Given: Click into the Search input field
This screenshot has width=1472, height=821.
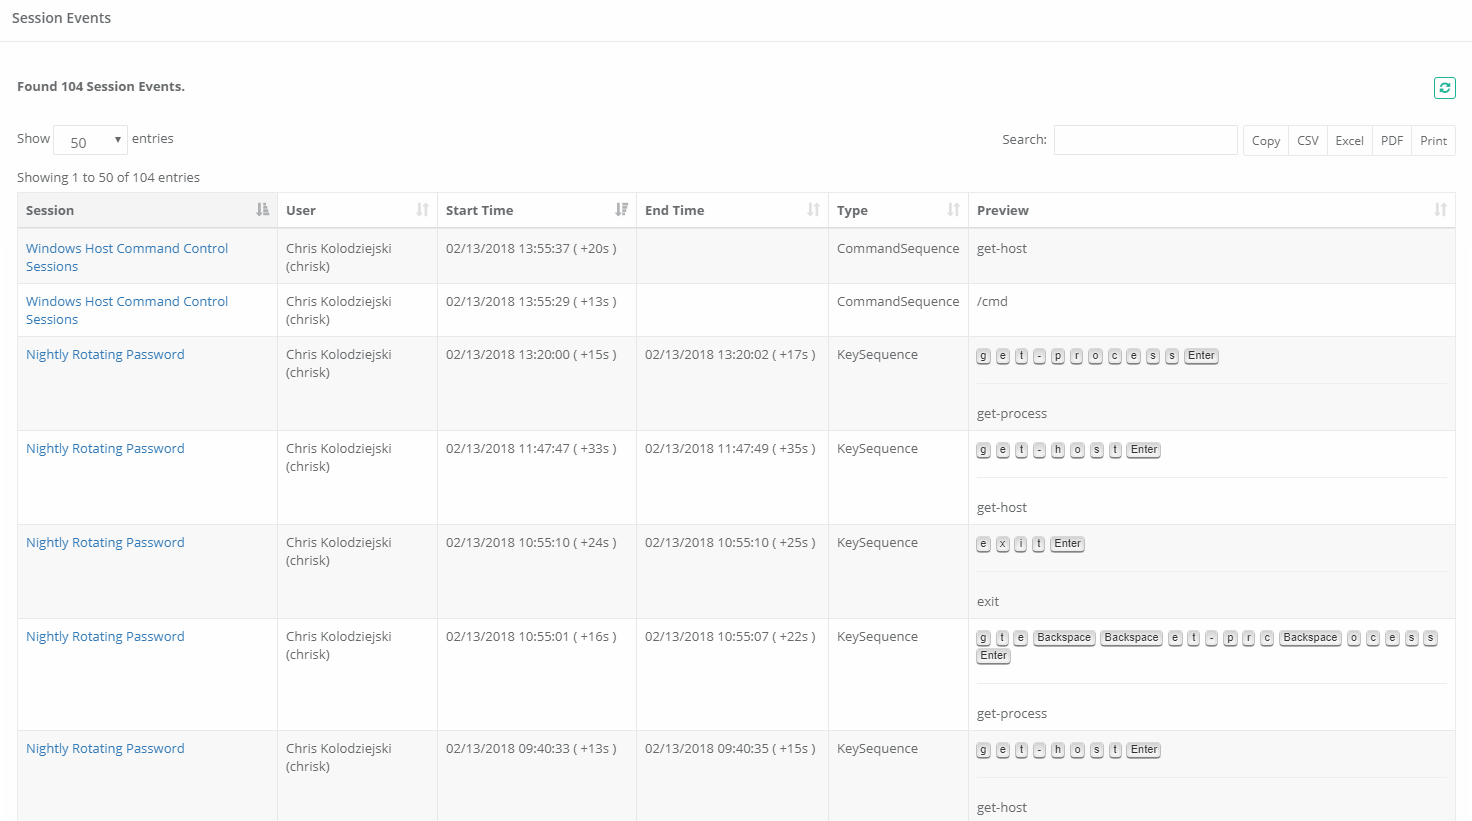Looking at the screenshot, I should point(1145,140).
